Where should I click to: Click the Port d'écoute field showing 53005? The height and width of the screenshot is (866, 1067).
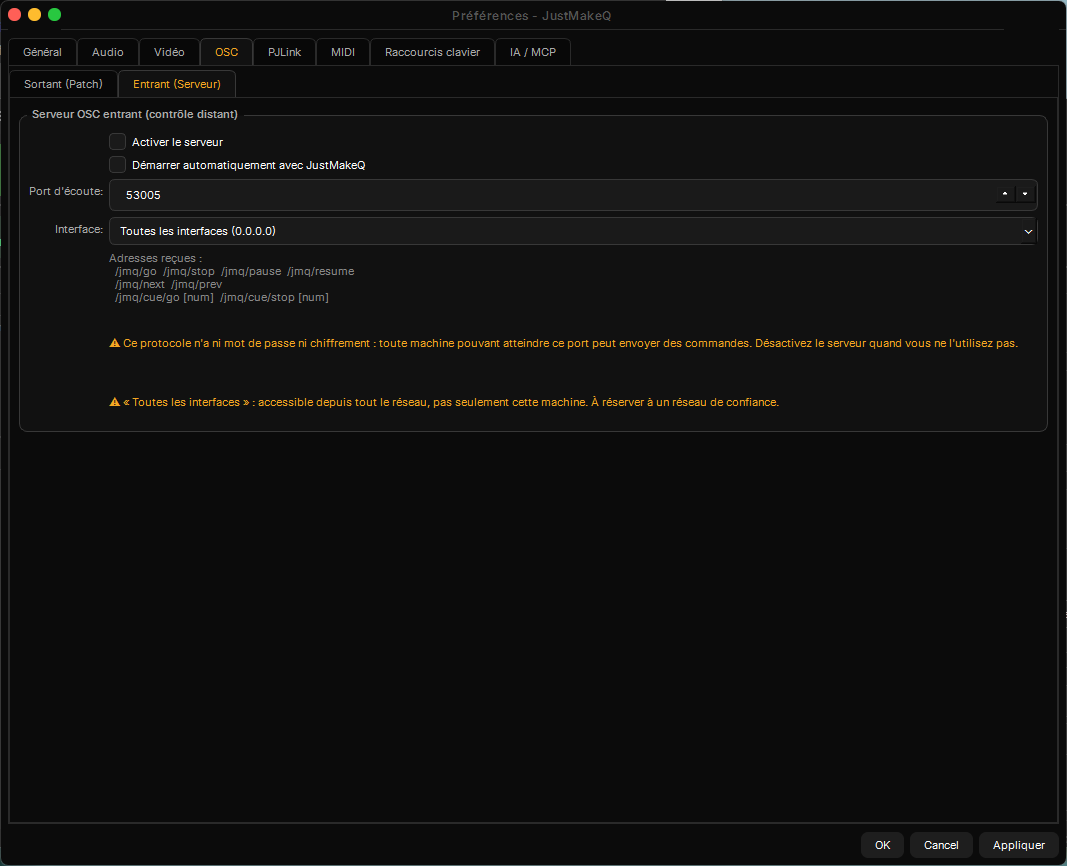tap(552, 195)
